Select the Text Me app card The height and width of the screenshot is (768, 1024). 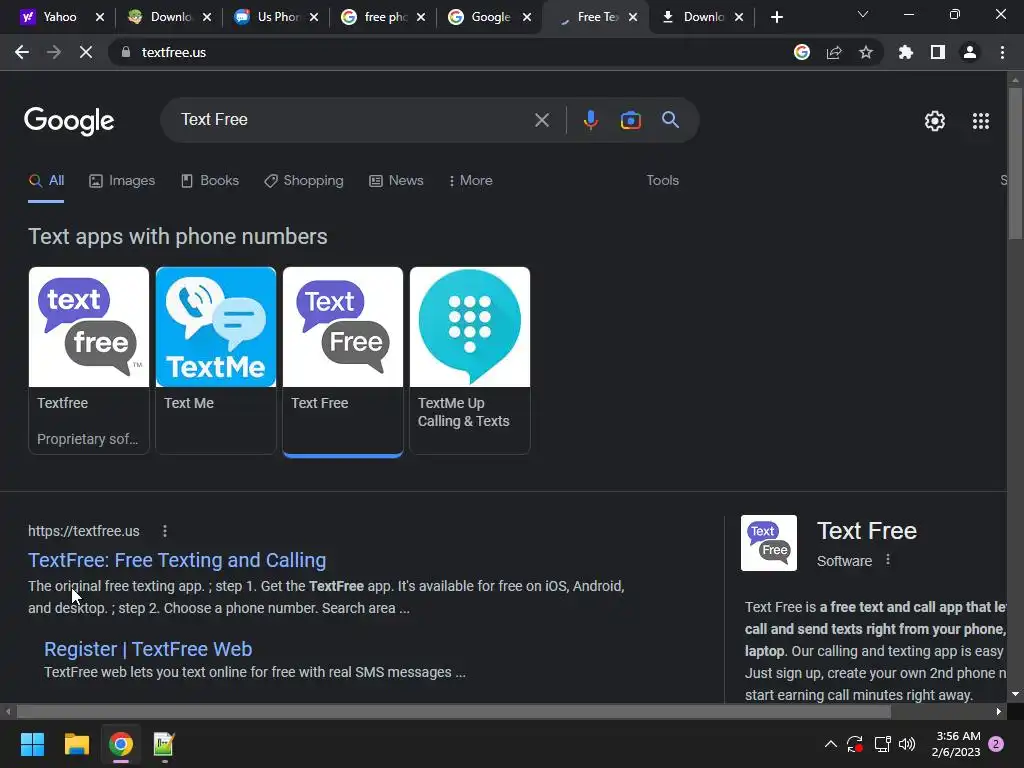tap(216, 360)
